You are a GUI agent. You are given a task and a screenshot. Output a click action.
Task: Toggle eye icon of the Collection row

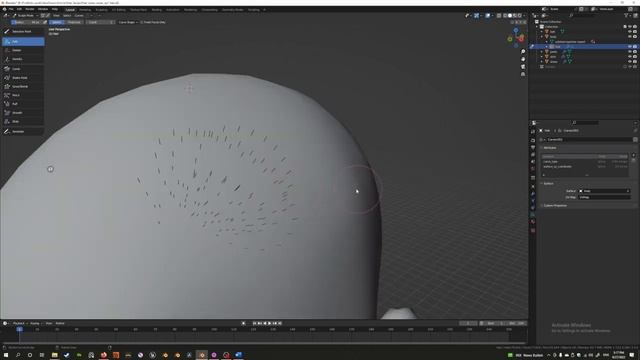point(630,27)
